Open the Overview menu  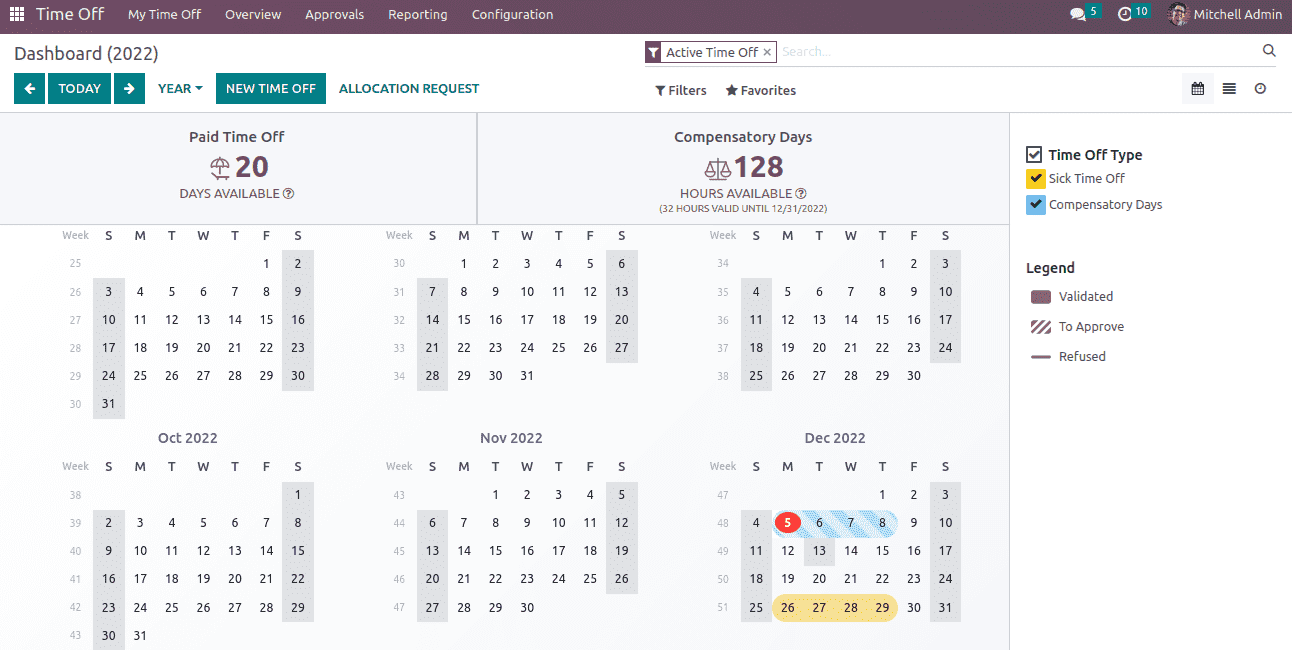pos(253,15)
